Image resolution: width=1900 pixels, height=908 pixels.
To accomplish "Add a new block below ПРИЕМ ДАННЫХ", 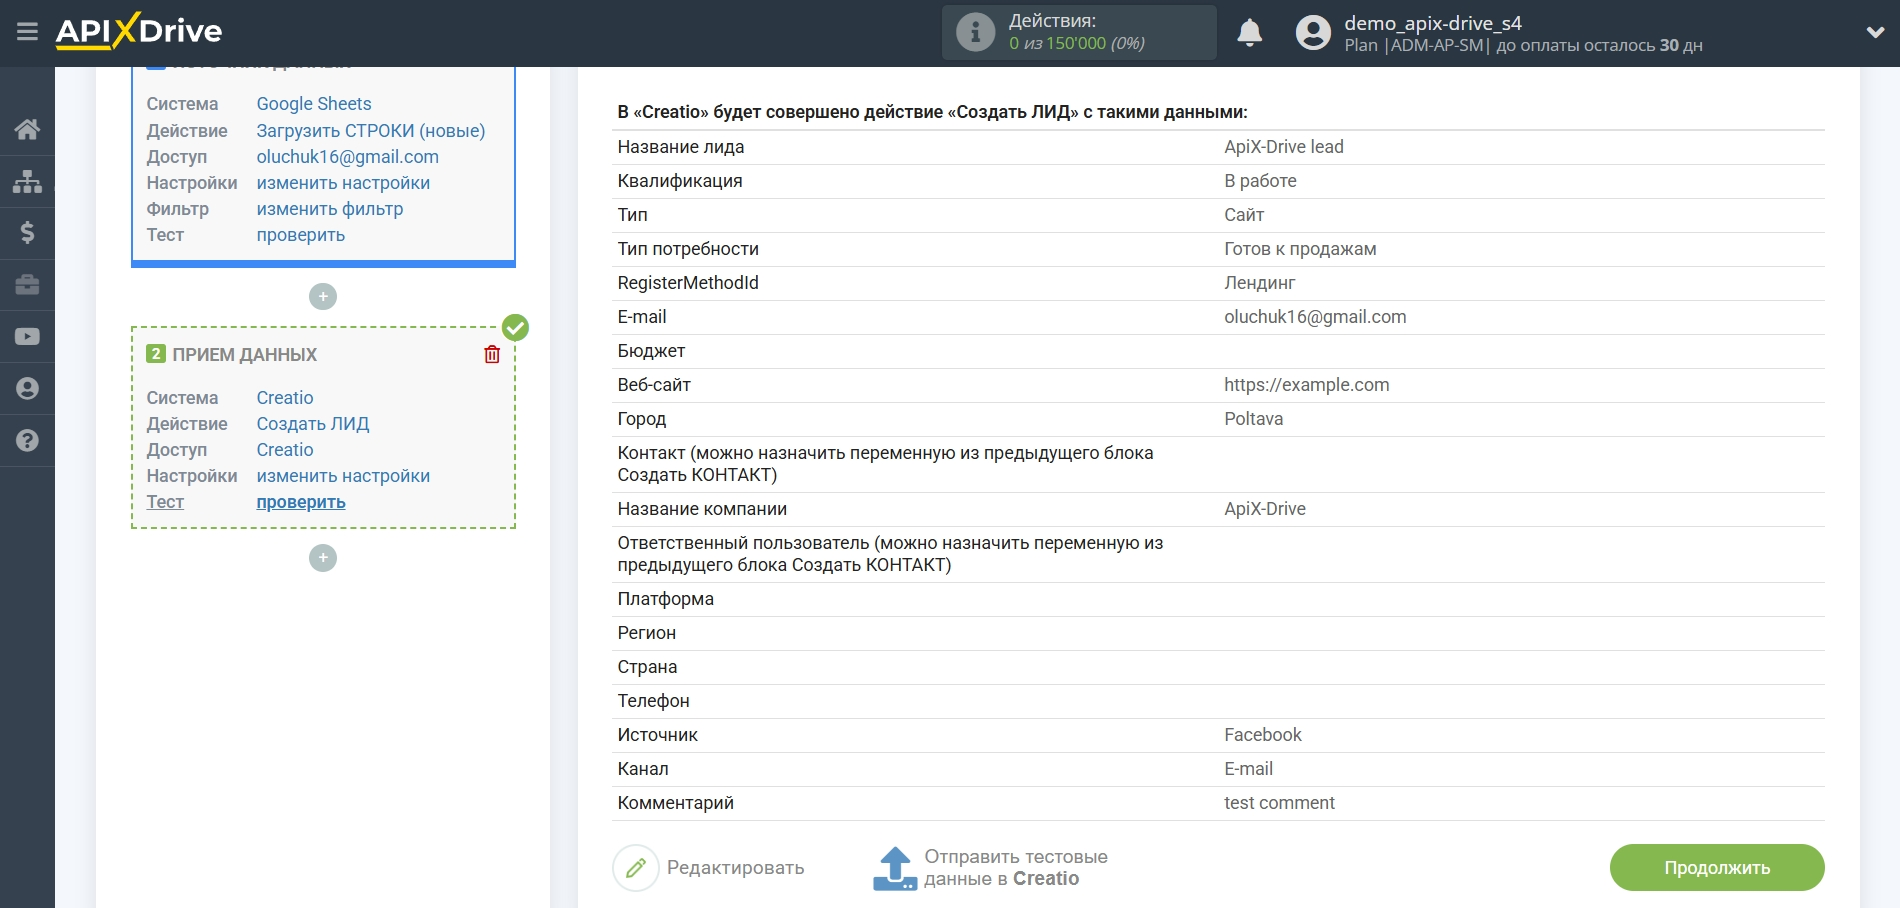I will coord(323,558).
